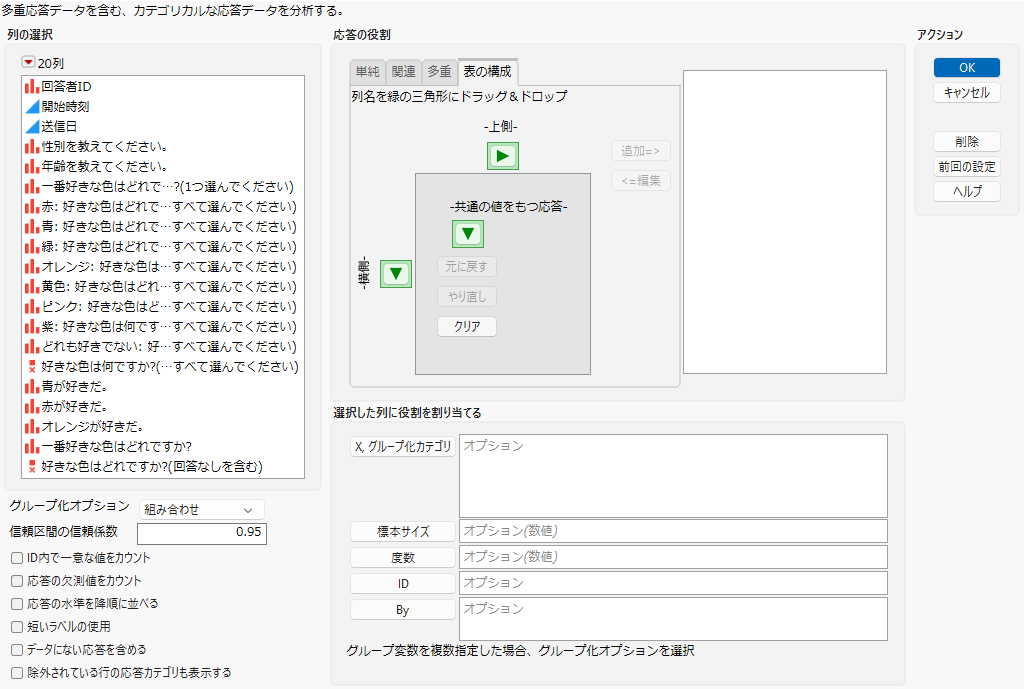Click the 度数 オプション(数値) box

click(673, 557)
